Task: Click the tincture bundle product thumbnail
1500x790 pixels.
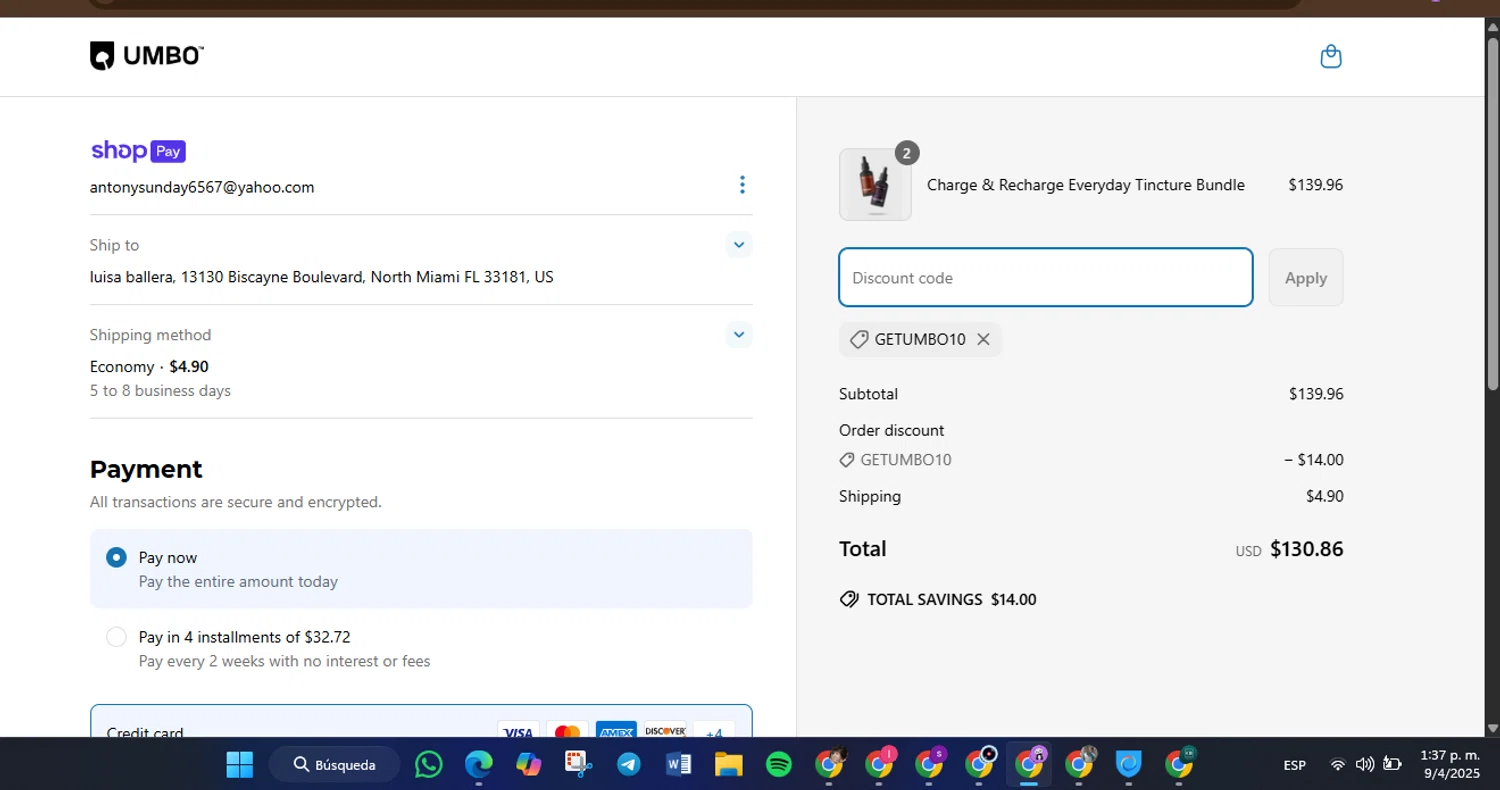Action: (x=875, y=185)
